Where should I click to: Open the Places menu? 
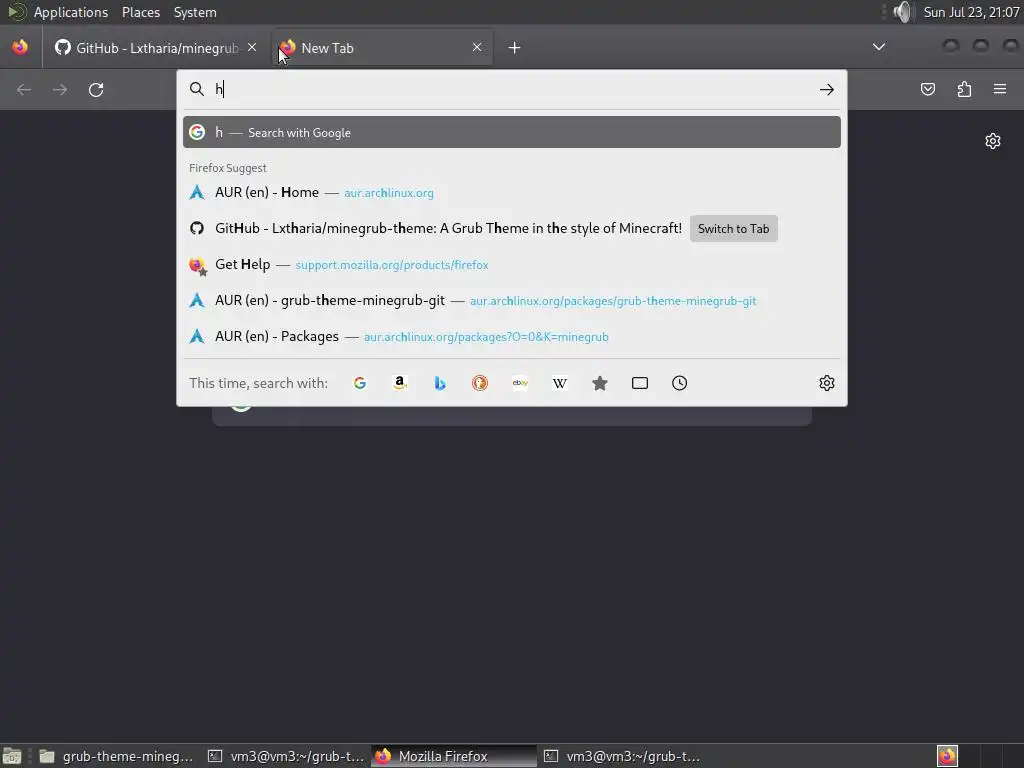click(x=141, y=12)
